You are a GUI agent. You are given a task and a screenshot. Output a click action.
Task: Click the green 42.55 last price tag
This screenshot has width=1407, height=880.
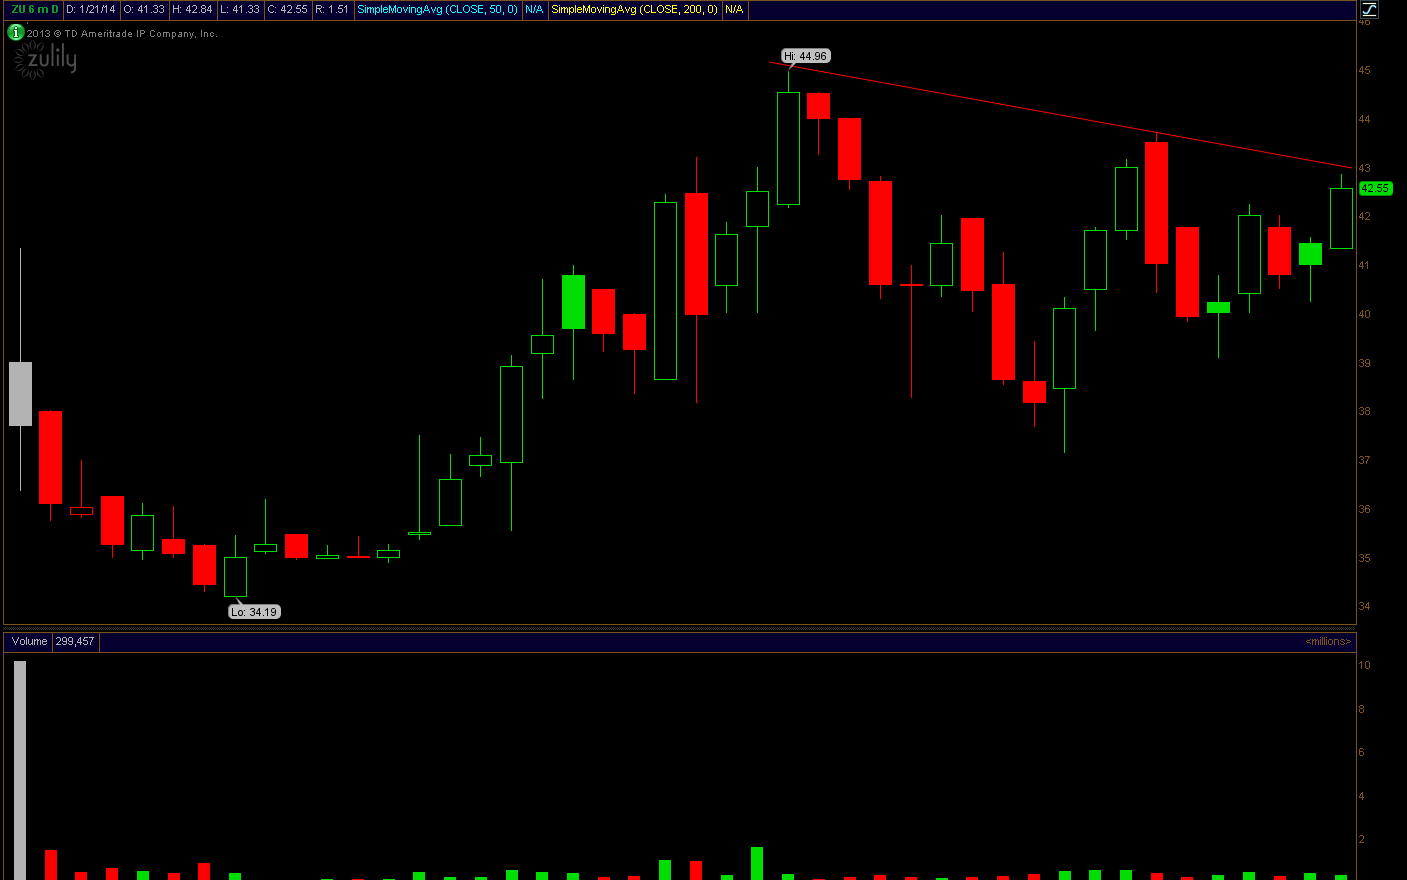[x=1375, y=188]
